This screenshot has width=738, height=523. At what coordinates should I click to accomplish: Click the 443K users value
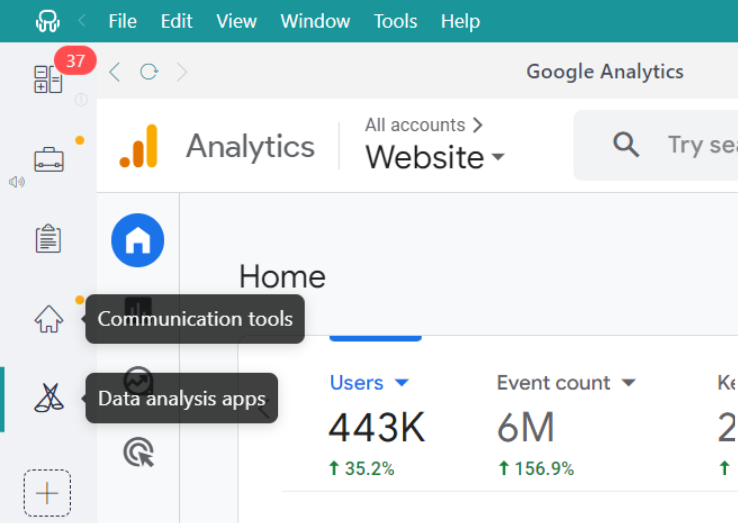[x=377, y=427]
